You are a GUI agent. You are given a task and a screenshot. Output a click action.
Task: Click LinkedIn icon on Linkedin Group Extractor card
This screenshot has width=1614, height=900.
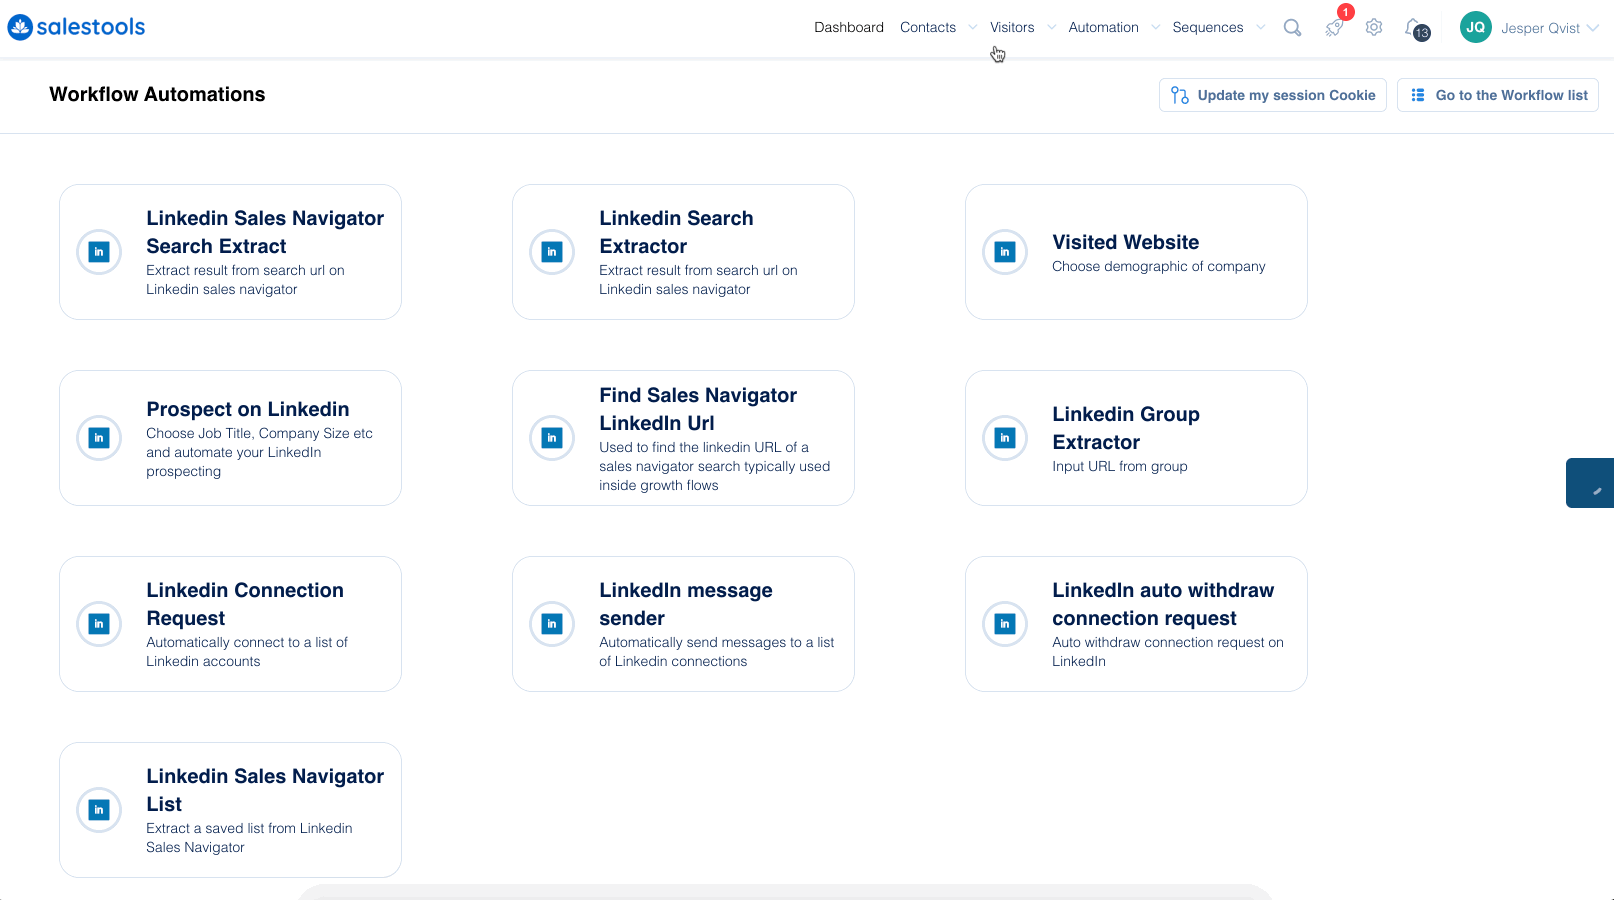click(1005, 438)
